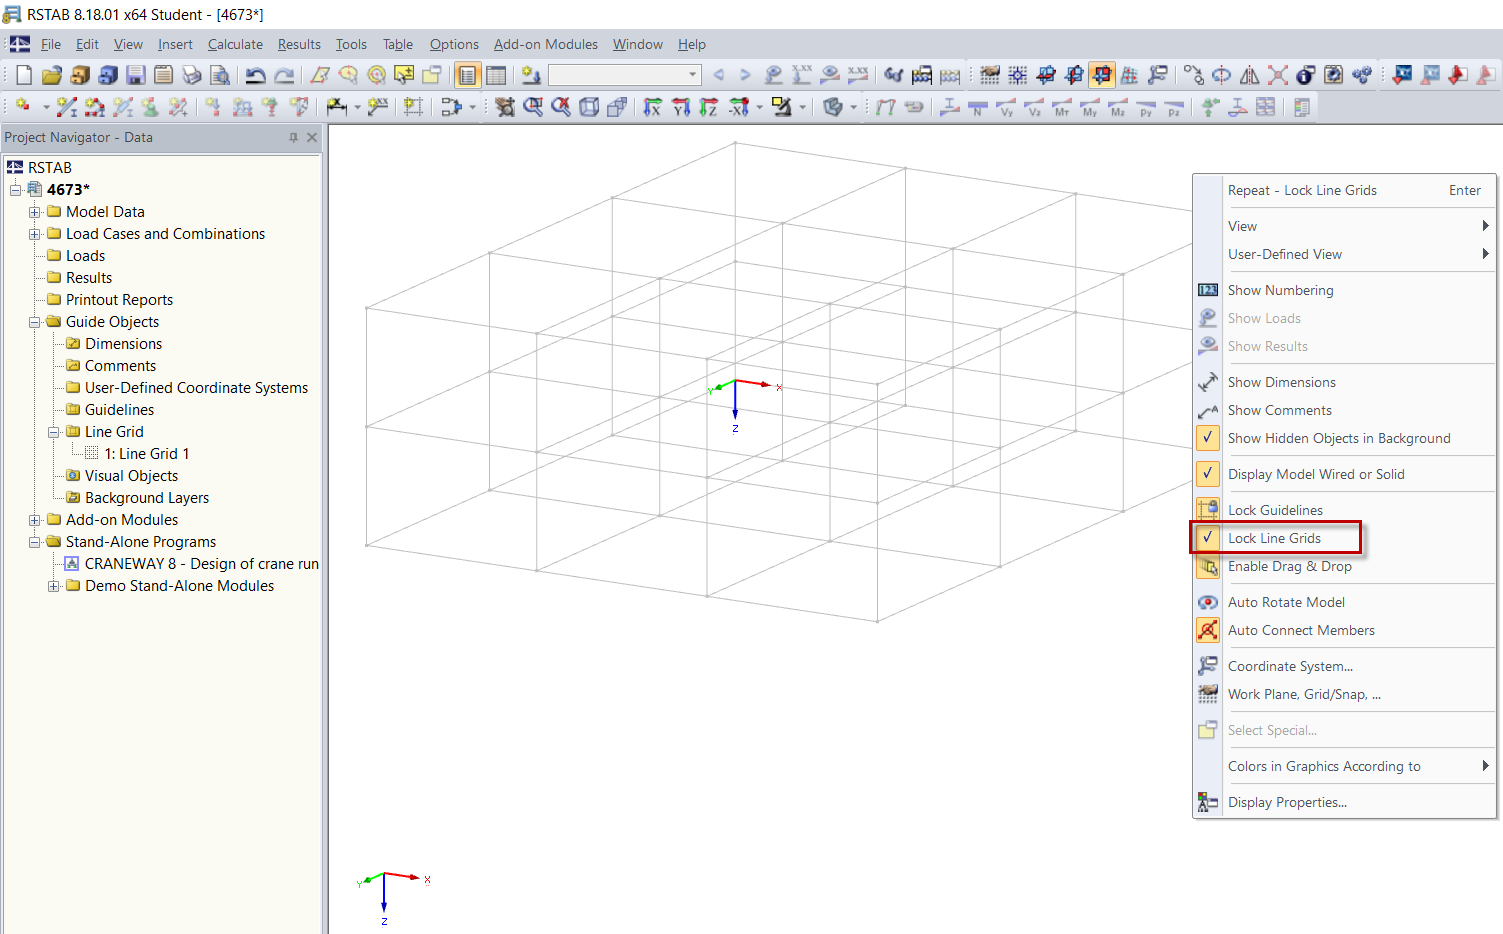Open the Options menu

pos(454,44)
